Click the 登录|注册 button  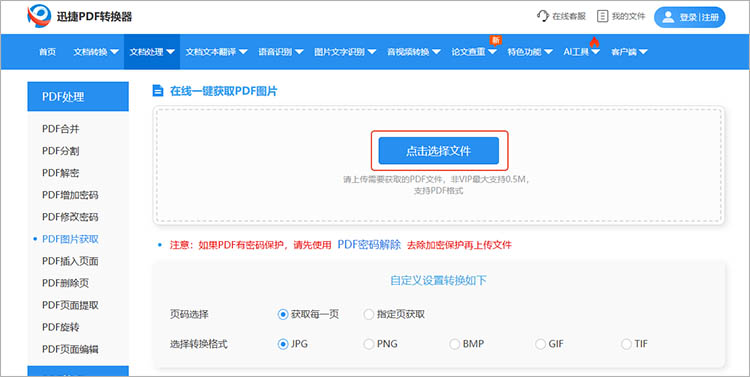pyautogui.click(x=690, y=17)
